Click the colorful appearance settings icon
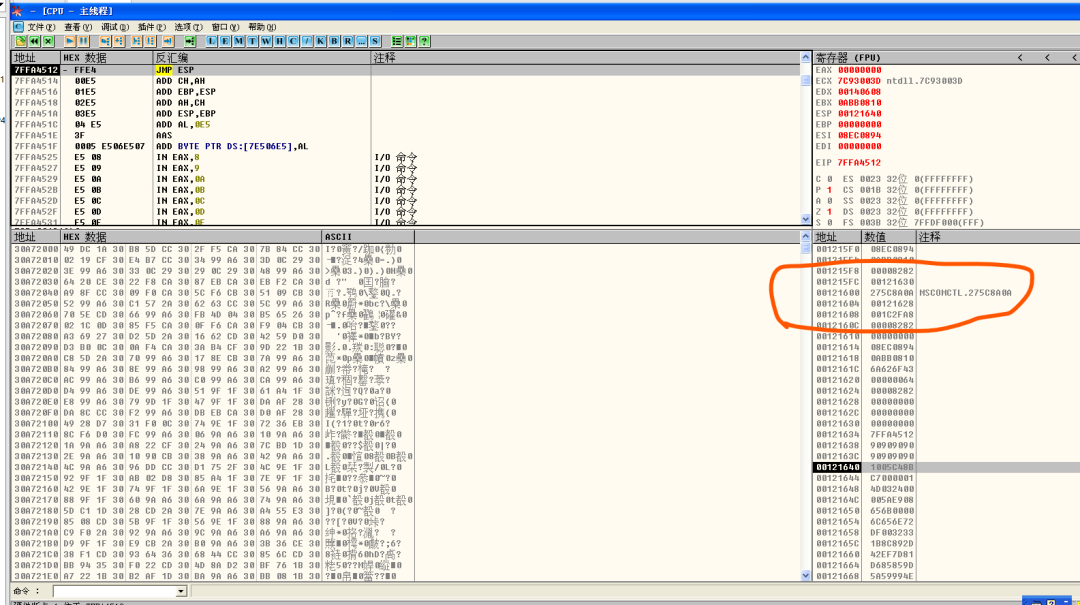1080x605 pixels. [411, 41]
